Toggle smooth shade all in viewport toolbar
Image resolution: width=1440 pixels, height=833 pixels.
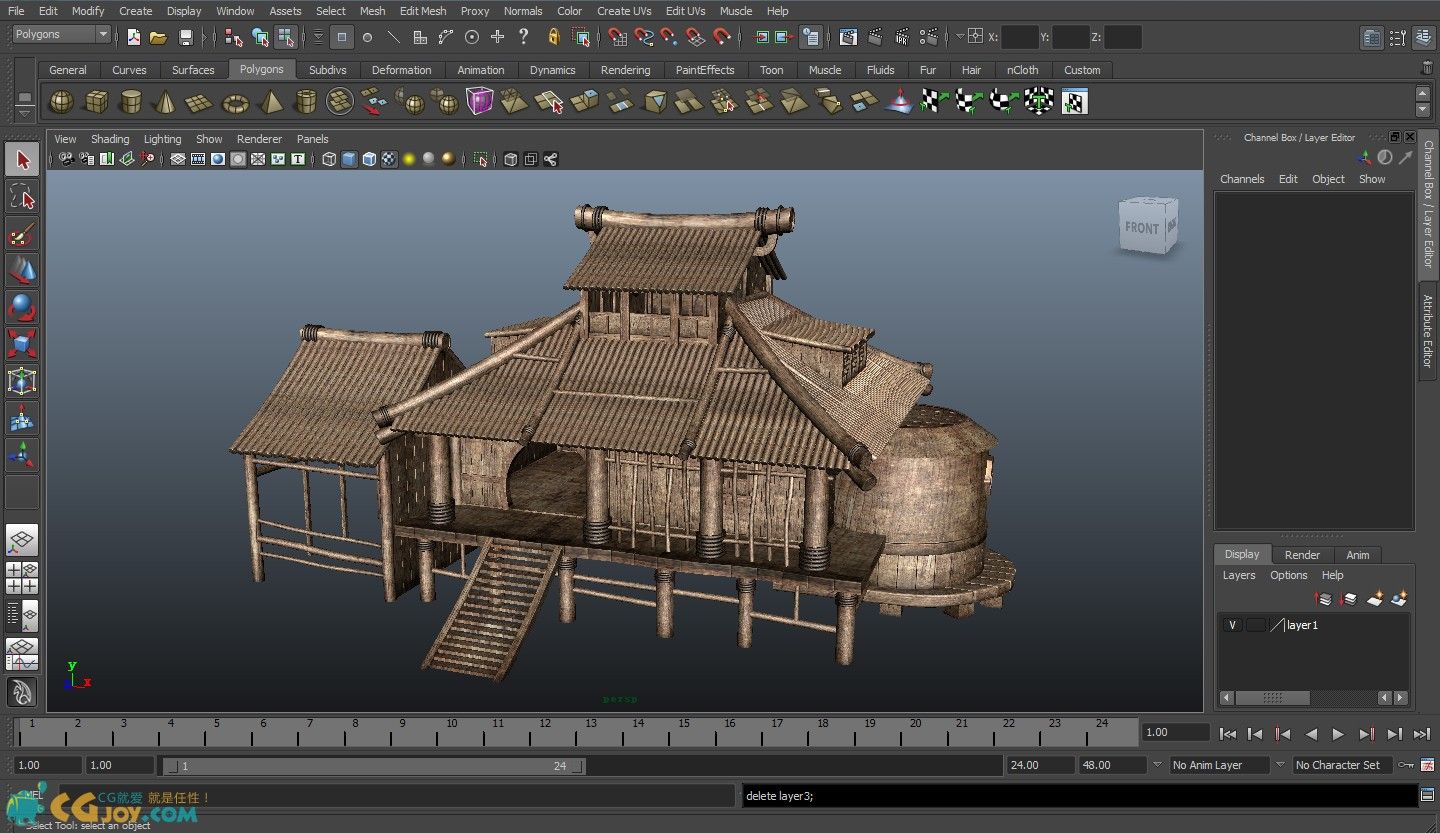coord(349,159)
